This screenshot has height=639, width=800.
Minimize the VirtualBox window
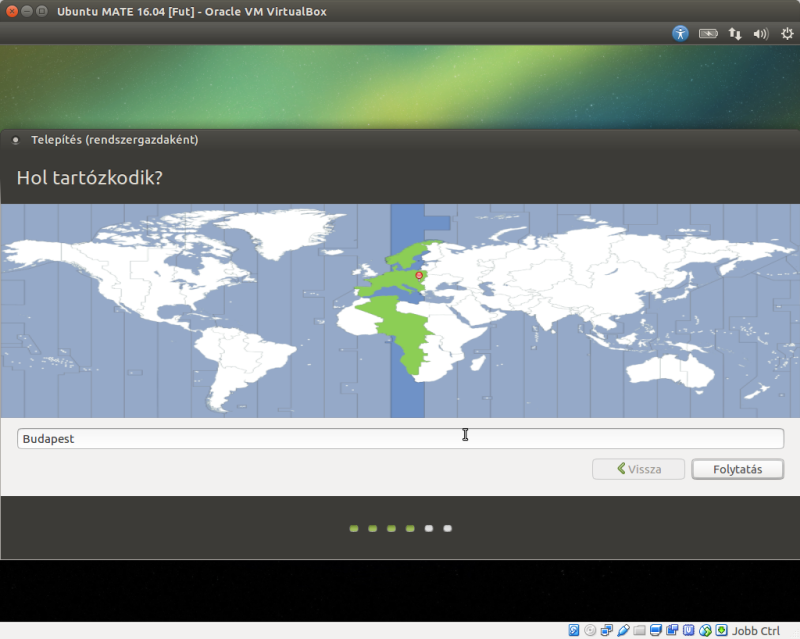click(27, 11)
